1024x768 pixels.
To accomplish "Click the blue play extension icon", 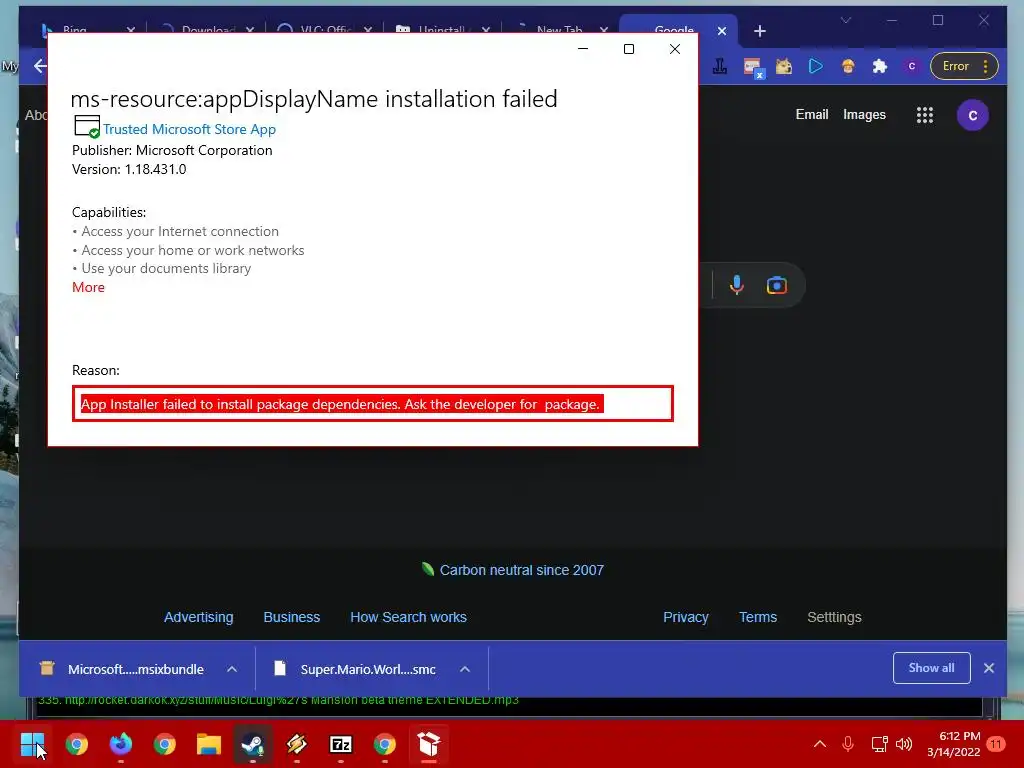I will [x=816, y=66].
